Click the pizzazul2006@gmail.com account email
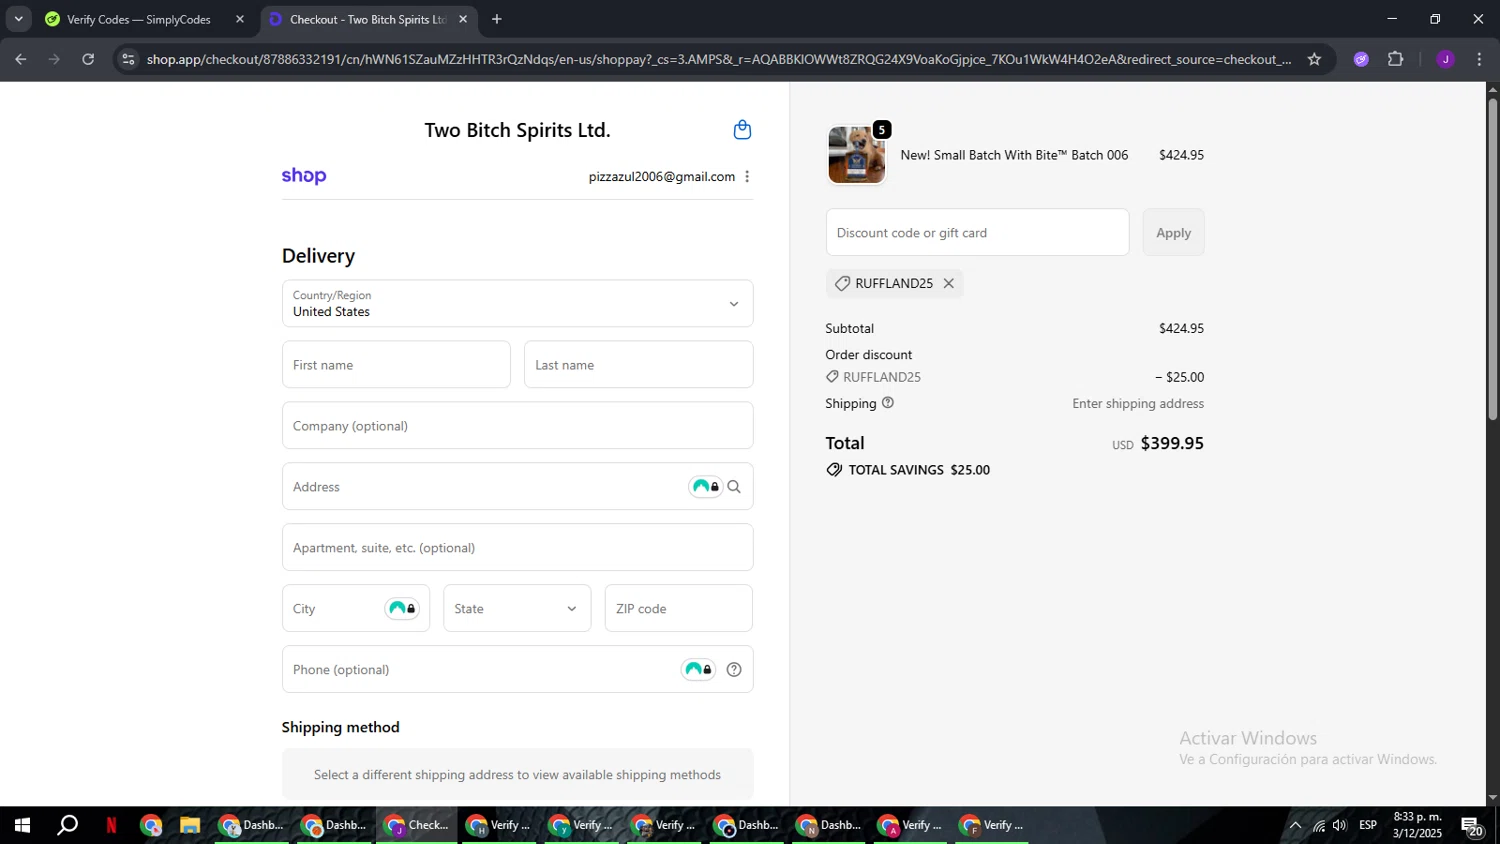The height and width of the screenshot is (844, 1500). (x=662, y=177)
